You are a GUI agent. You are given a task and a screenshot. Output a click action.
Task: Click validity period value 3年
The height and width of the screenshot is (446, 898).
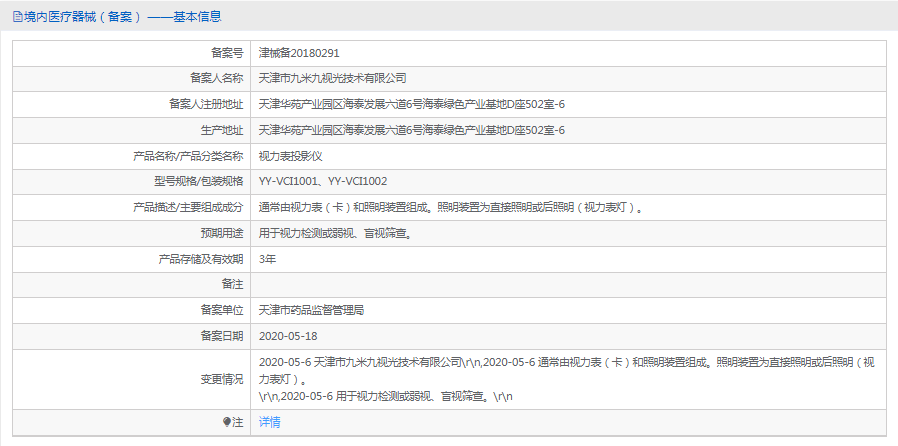267,259
